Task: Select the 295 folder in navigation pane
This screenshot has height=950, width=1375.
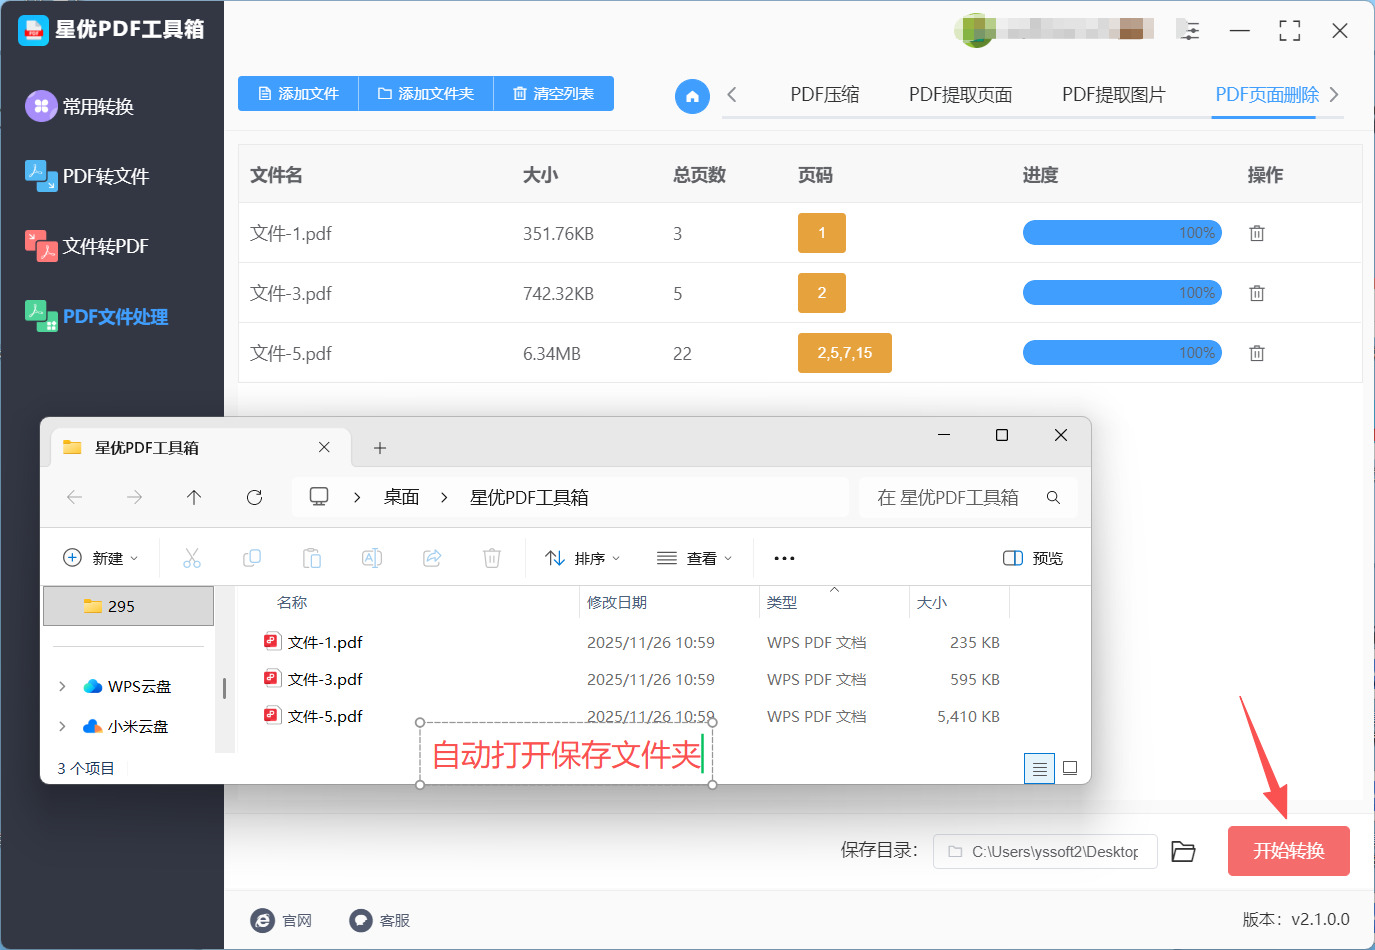Action: click(x=128, y=606)
